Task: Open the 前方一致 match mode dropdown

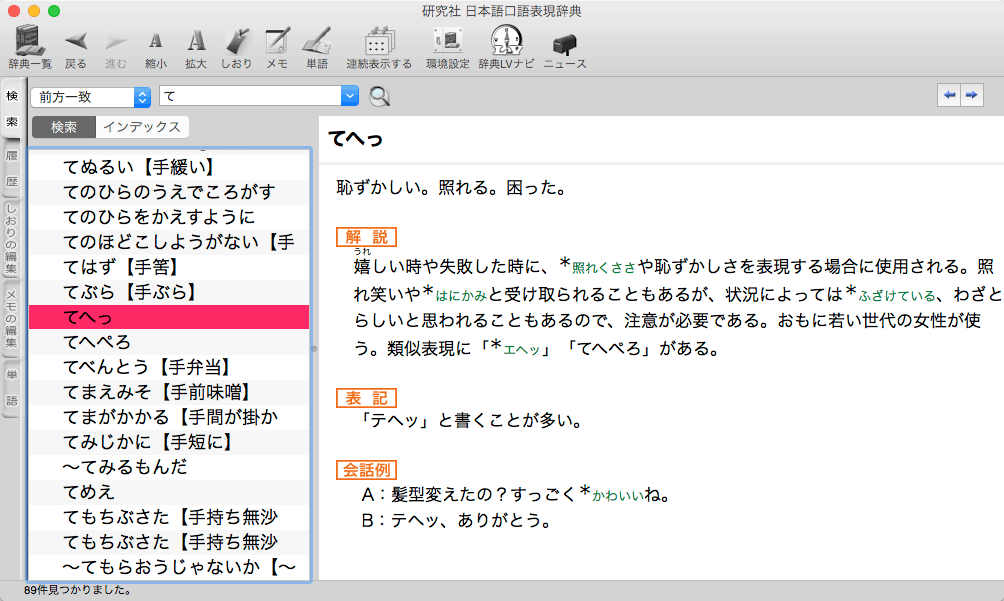Action: [90, 96]
